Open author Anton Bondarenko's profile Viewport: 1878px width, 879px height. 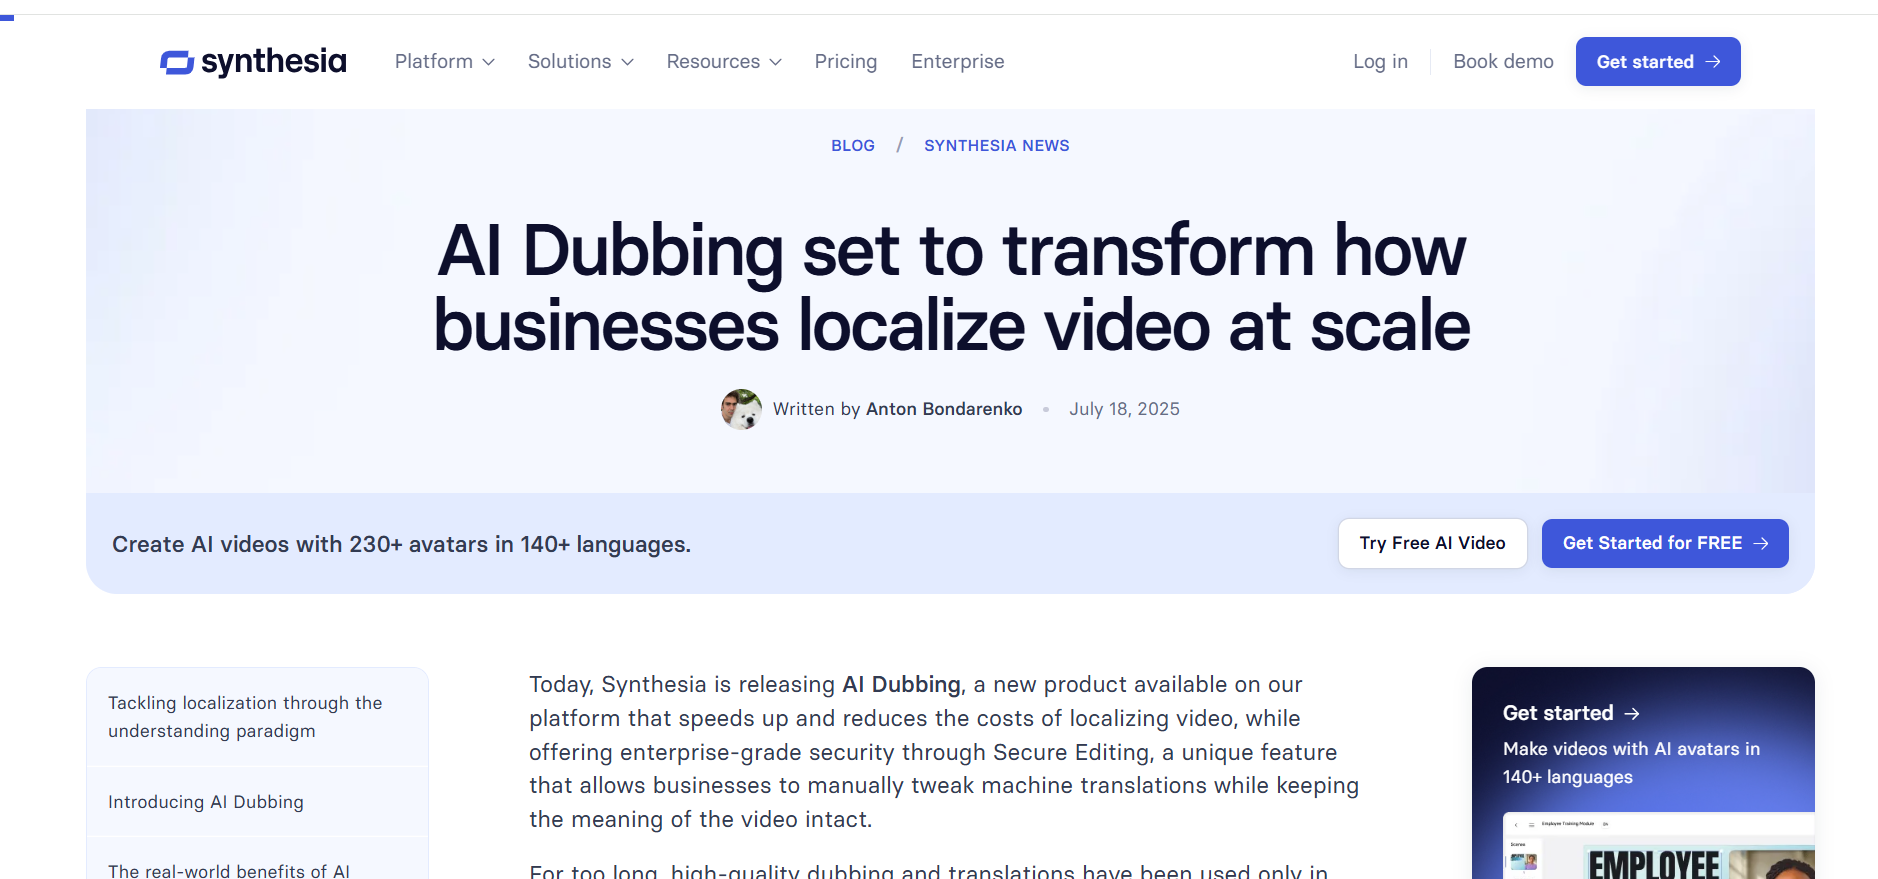click(x=944, y=409)
